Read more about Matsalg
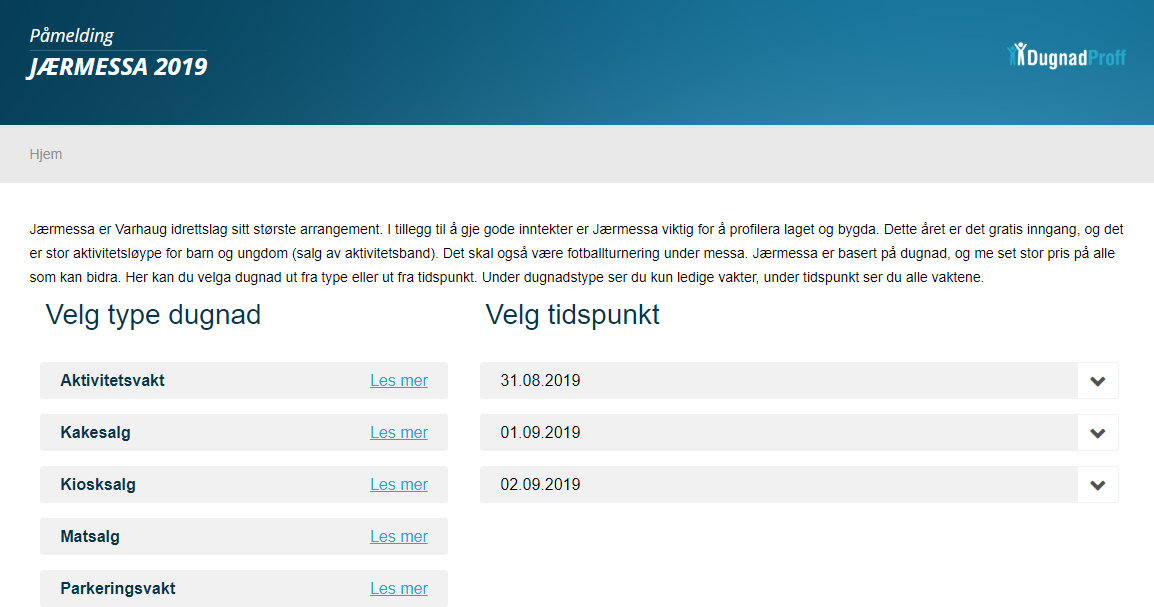This screenshot has height=607, width=1154. 398,537
